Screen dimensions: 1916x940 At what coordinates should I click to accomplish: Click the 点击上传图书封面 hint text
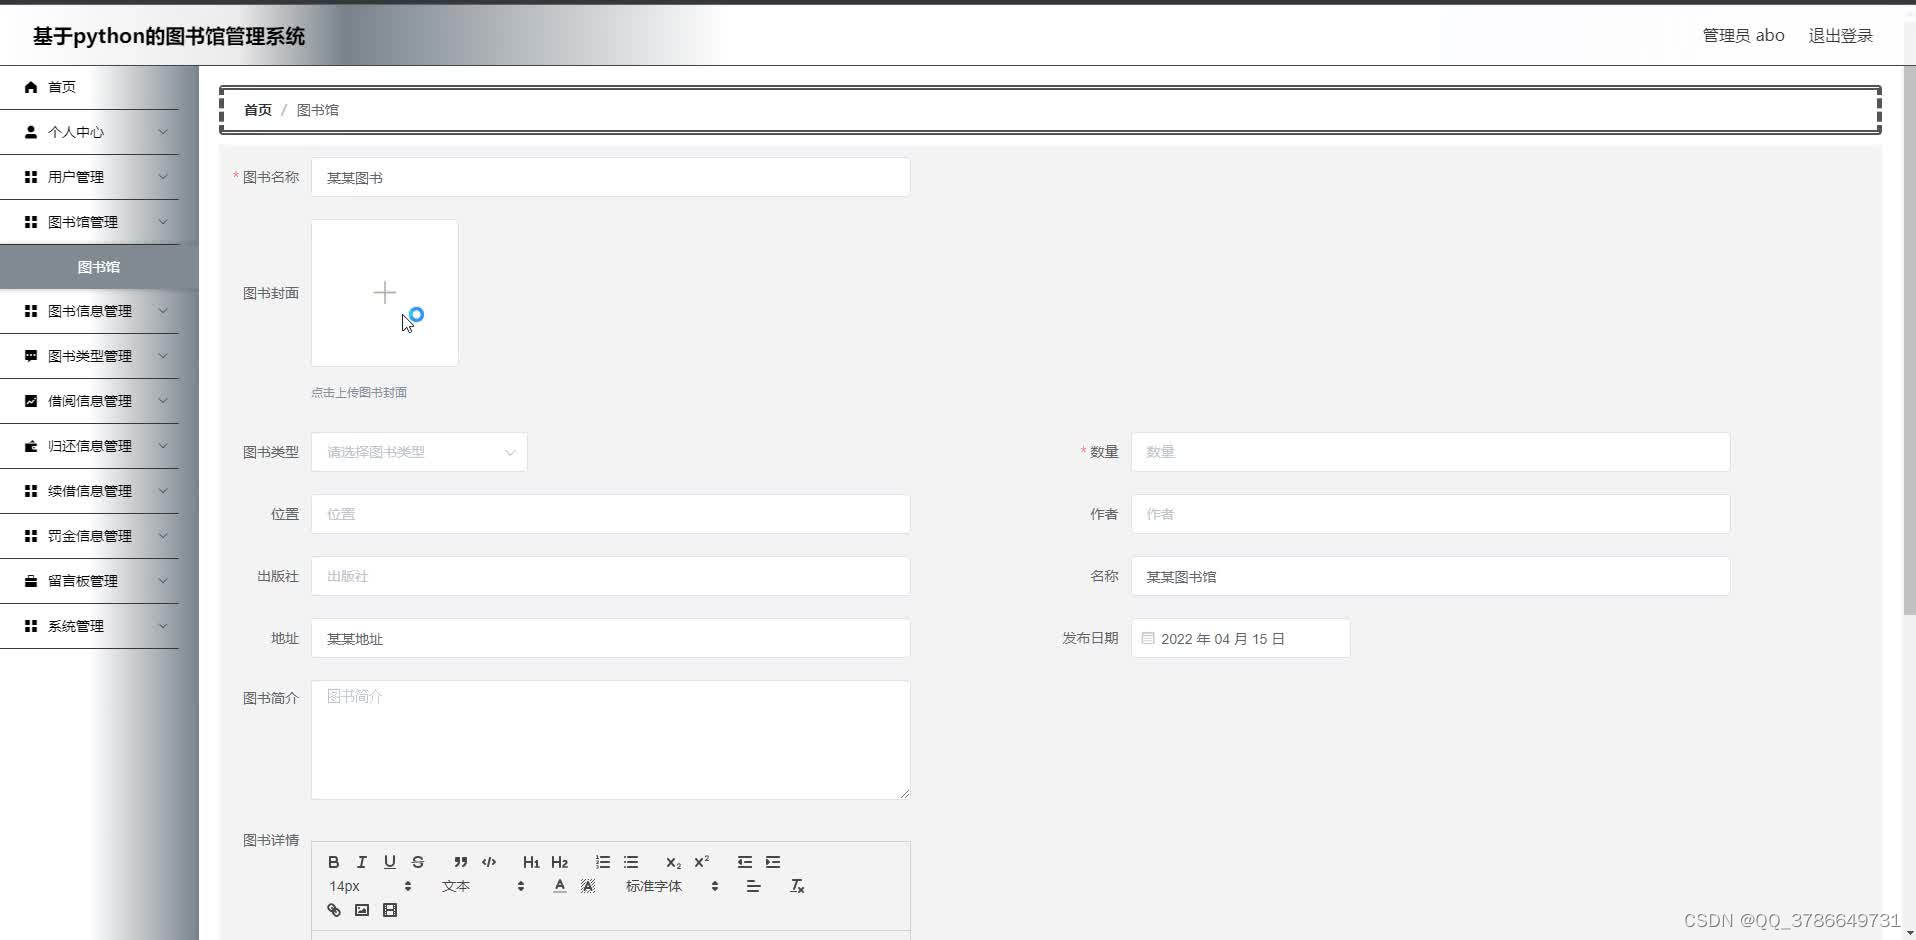point(359,392)
